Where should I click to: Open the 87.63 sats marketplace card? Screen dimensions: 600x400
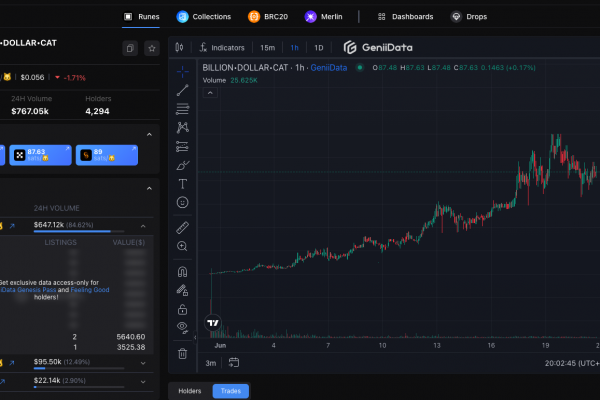[41, 155]
